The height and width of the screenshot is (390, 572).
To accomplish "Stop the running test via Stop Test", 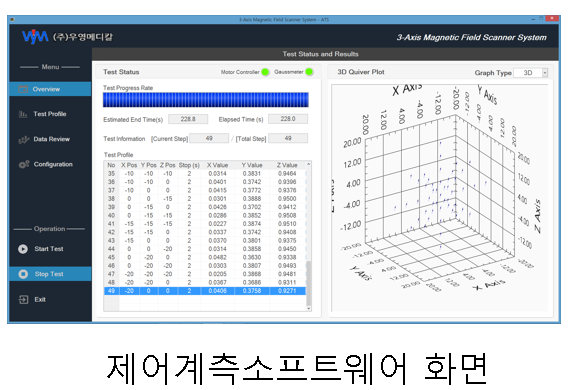I will tap(50, 274).
